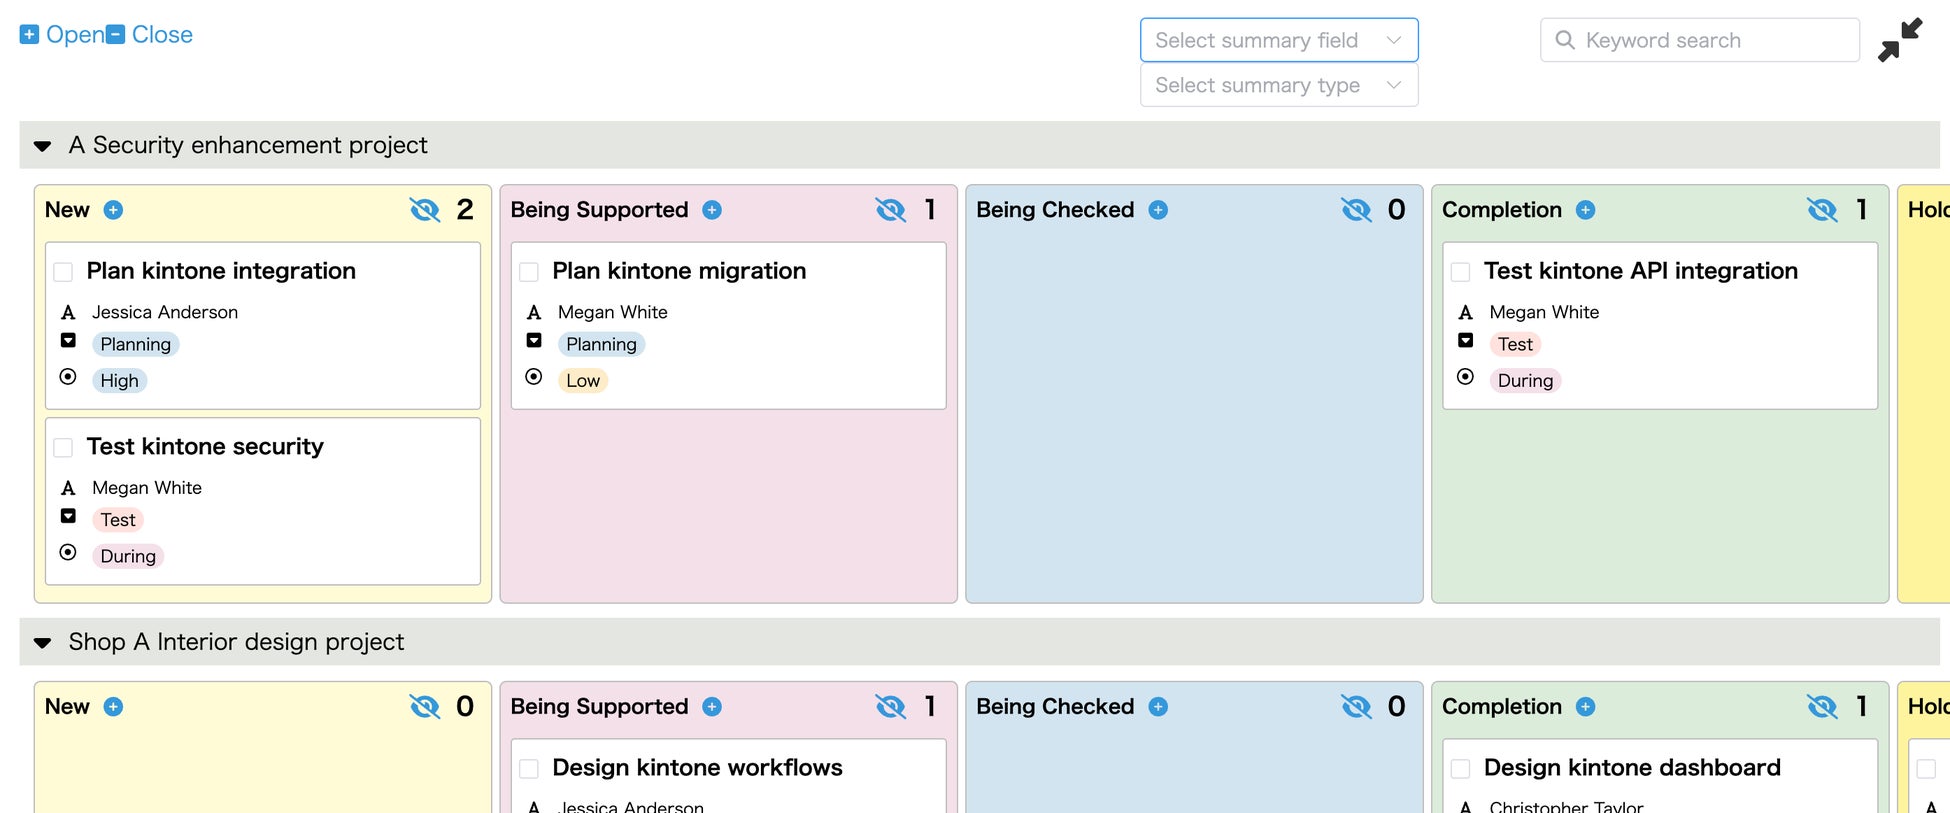This screenshot has width=1950, height=813.
Task: Click the Keyword search field
Action: (x=1710, y=40)
